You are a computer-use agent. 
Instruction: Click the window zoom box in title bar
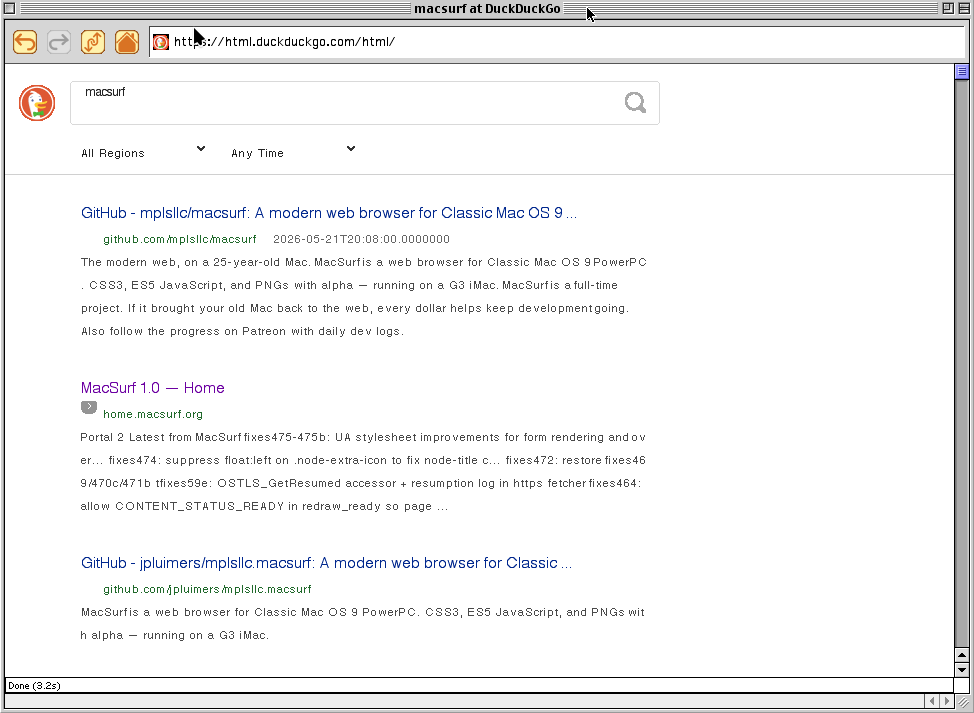pyautogui.click(x=948, y=8)
